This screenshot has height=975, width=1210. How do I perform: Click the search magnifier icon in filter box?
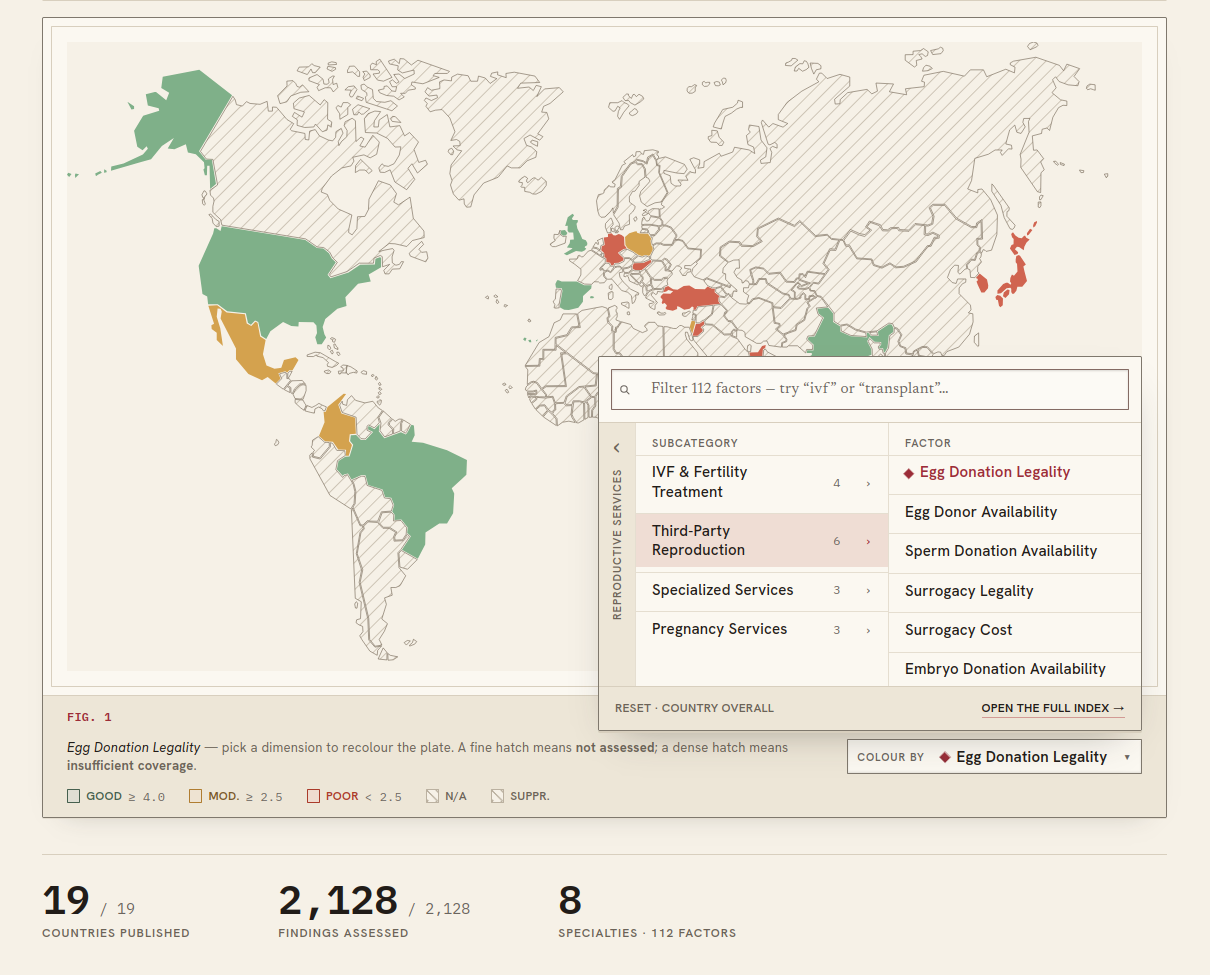(x=625, y=390)
